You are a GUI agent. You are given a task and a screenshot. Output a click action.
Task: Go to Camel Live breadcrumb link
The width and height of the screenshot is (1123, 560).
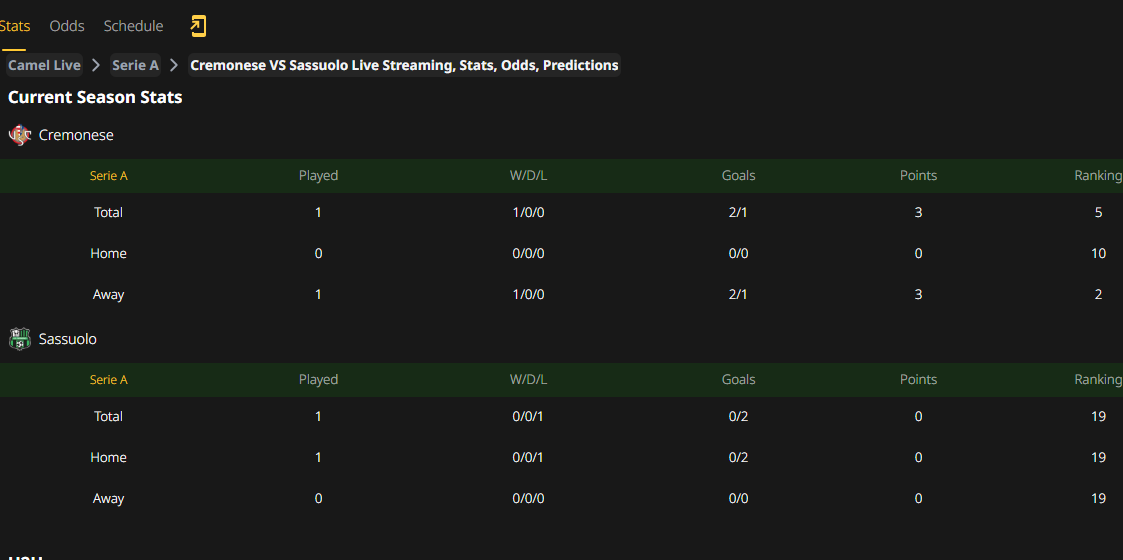tap(44, 65)
